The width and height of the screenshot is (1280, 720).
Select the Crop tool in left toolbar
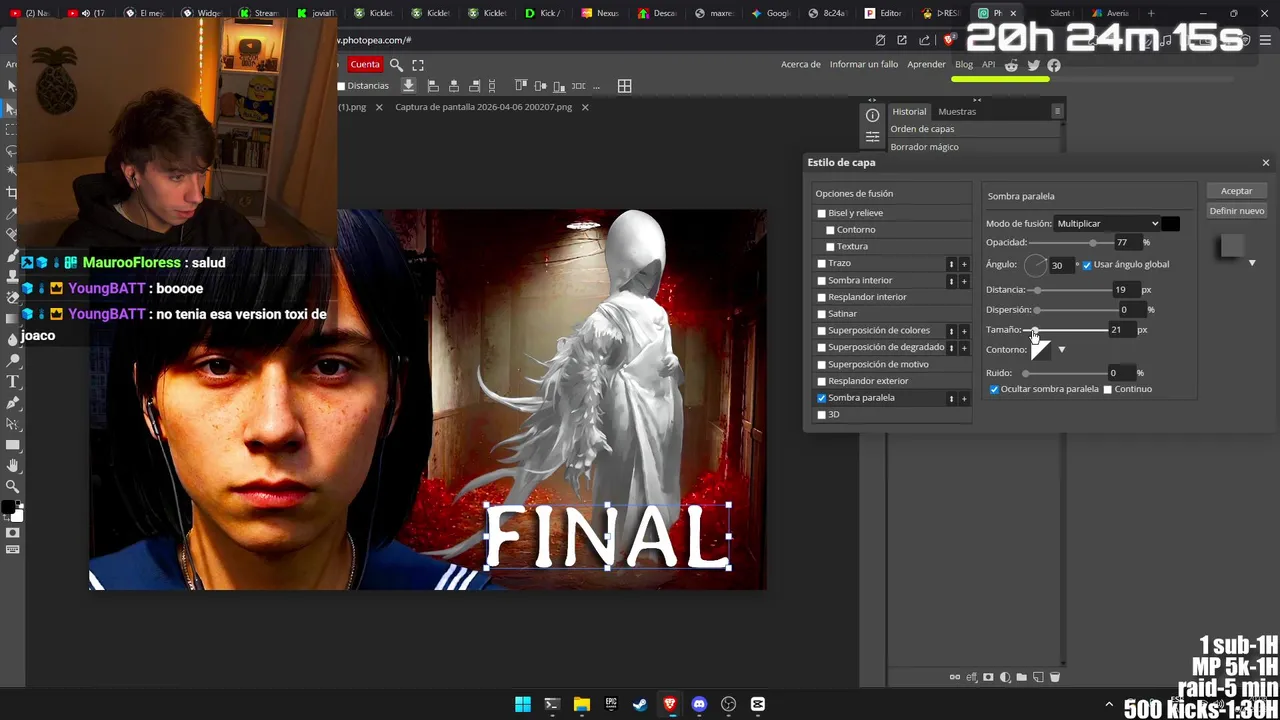(12, 192)
